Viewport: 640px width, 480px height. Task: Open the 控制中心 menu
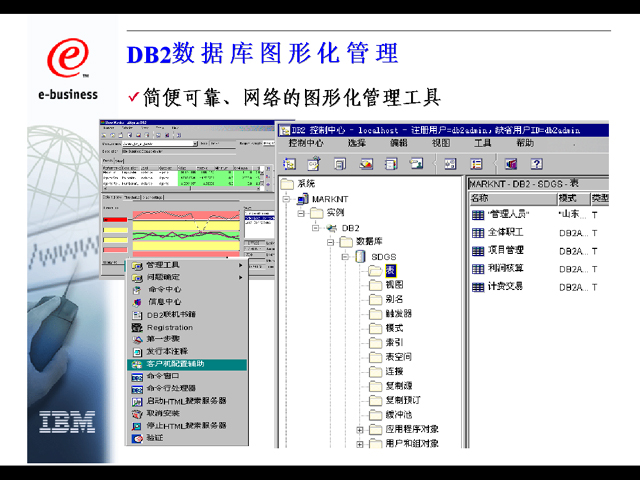point(306,143)
